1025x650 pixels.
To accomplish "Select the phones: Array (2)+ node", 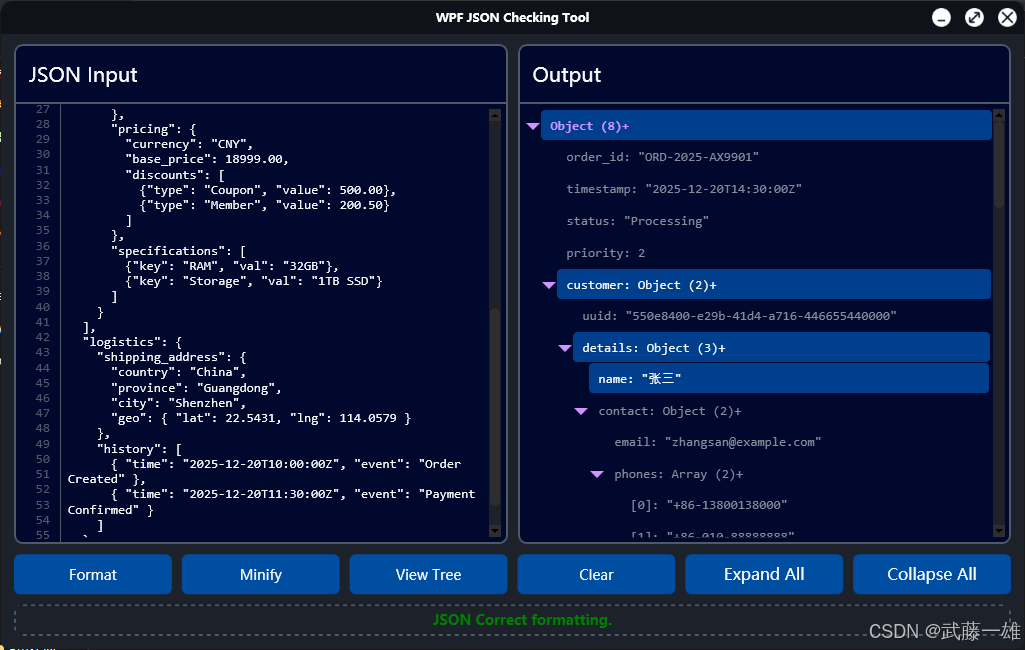I will tap(679, 474).
